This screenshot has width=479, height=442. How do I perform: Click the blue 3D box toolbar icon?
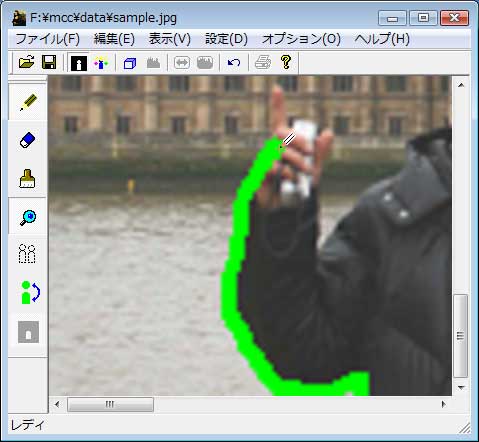130,63
